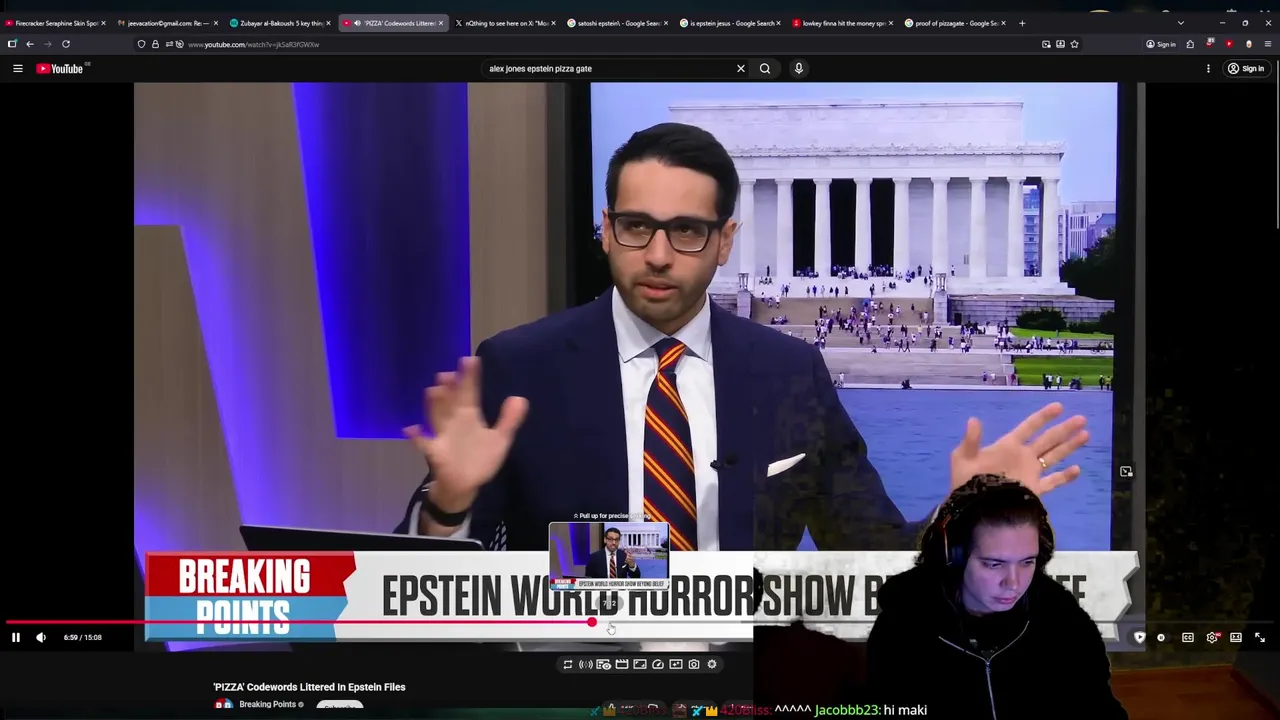
Task: Click the seek preview thumbnail
Action: tap(609, 556)
